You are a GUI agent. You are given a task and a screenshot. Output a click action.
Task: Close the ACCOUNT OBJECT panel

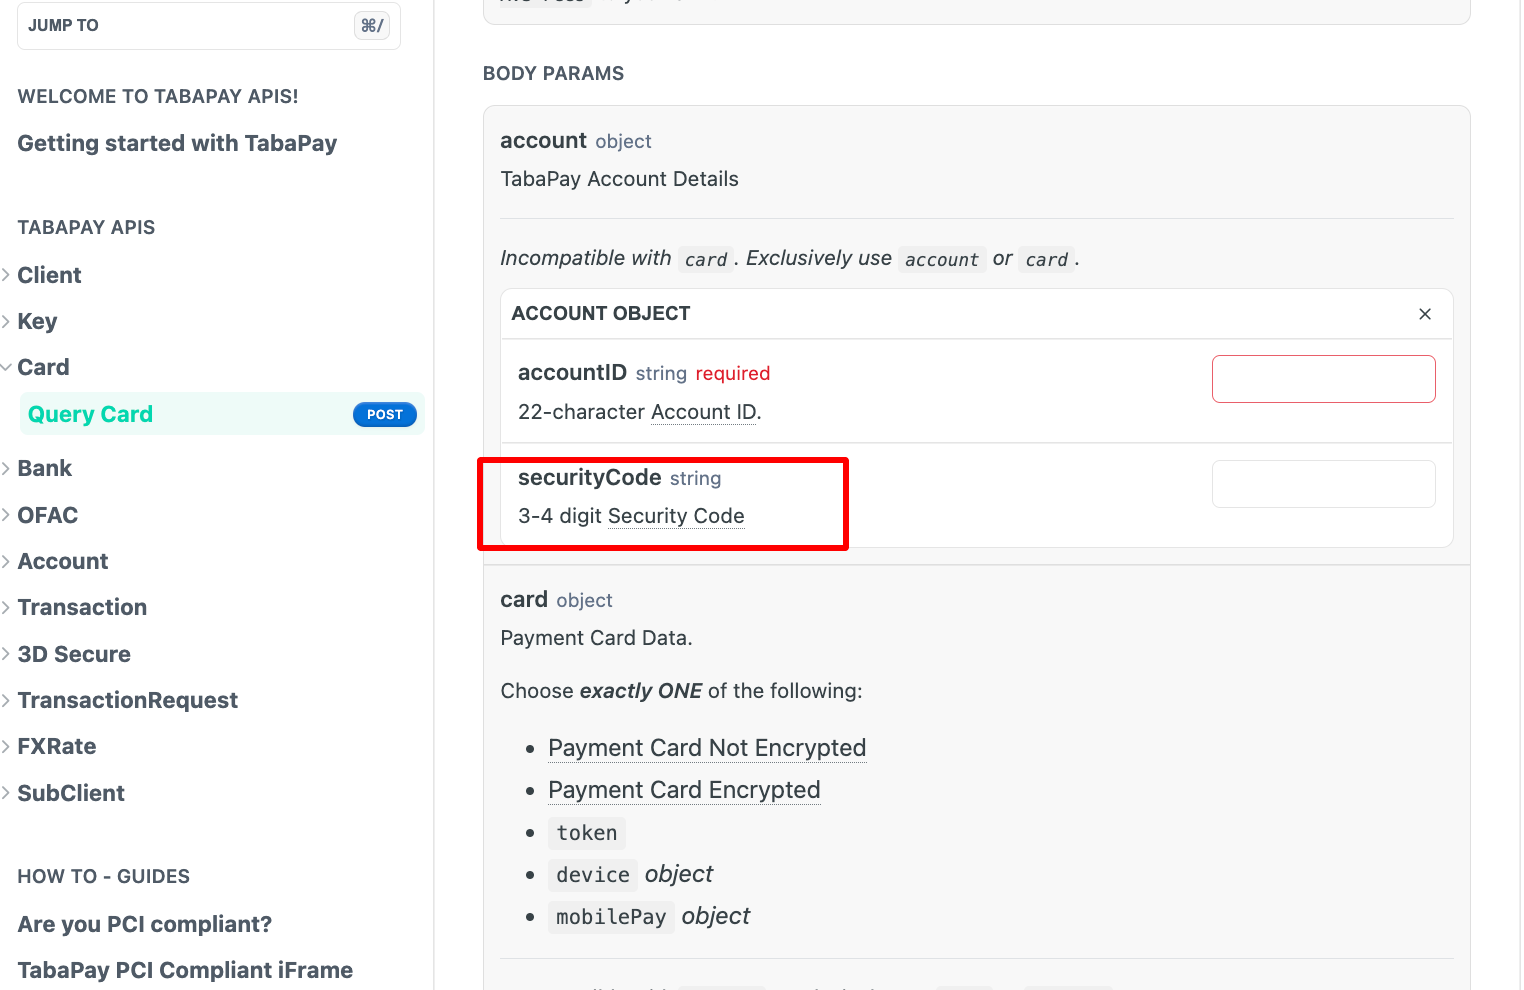[1425, 314]
